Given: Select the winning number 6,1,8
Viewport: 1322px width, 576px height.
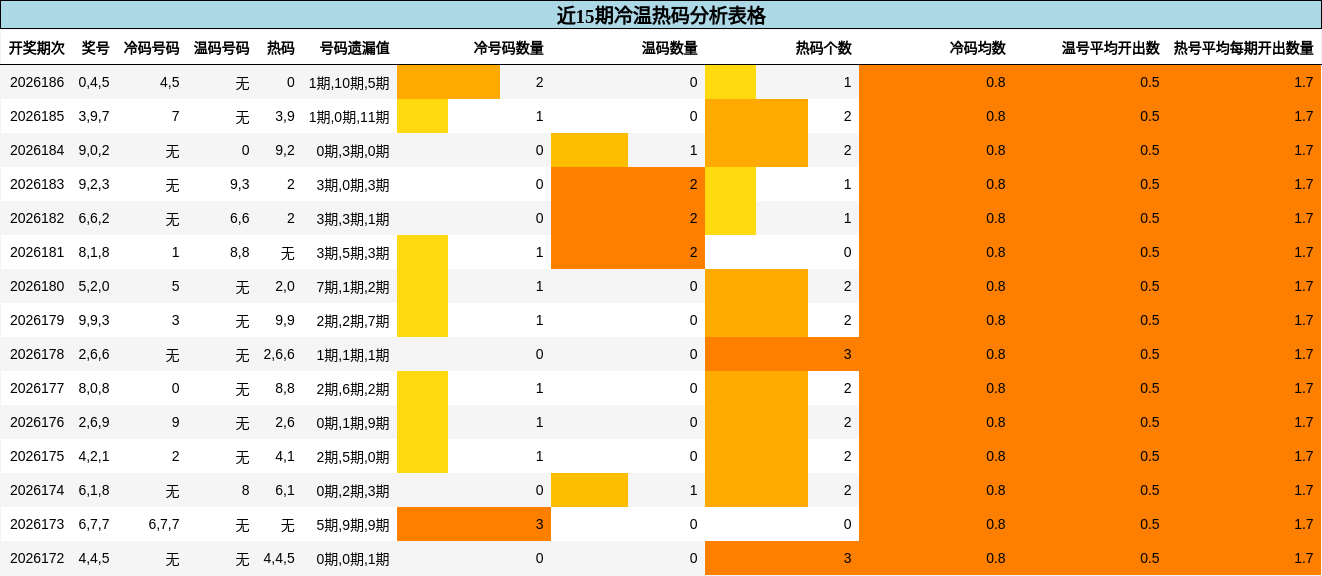Looking at the screenshot, I should 94,490.
